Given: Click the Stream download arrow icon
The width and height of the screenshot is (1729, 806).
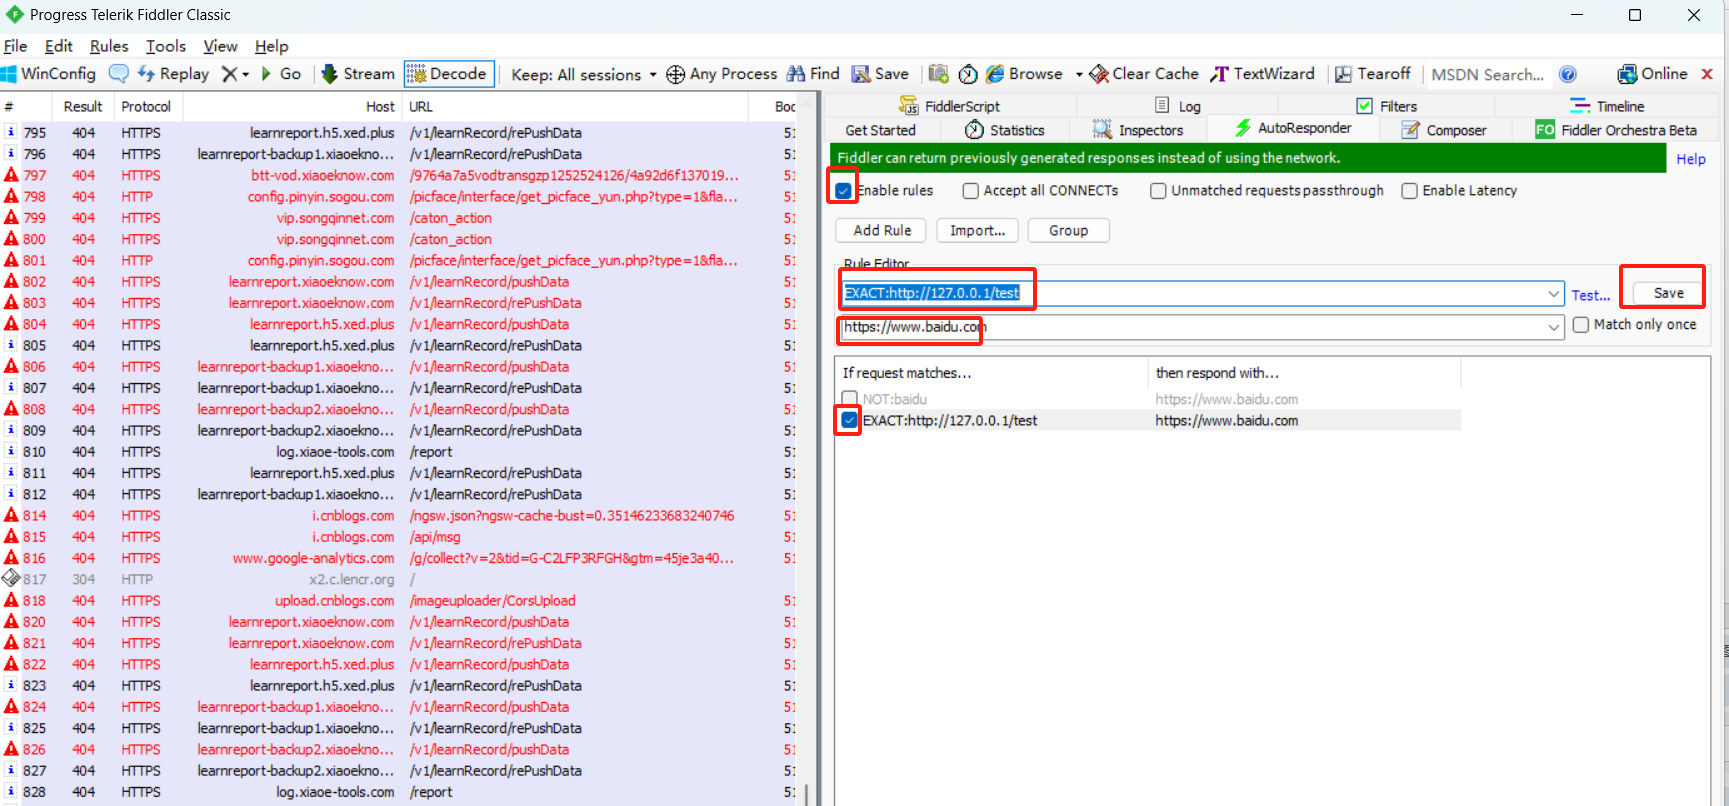Looking at the screenshot, I should [329, 74].
